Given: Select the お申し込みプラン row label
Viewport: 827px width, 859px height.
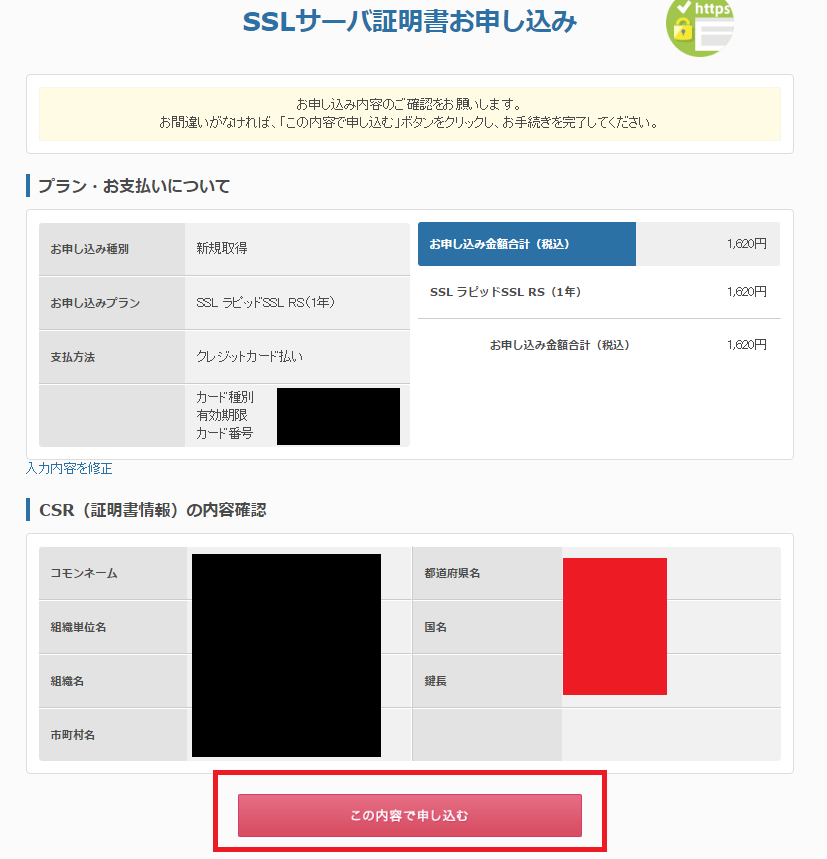Looking at the screenshot, I should 112,303.
